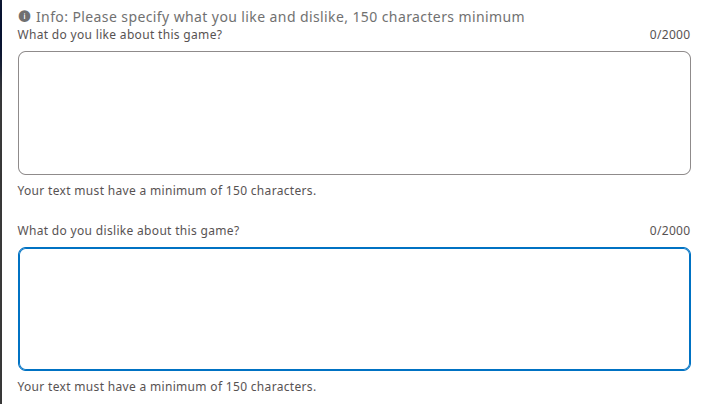The image size is (705, 404).
Task: Click the minimum characters warning under the dislike box
Action: [x=167, y=387]
